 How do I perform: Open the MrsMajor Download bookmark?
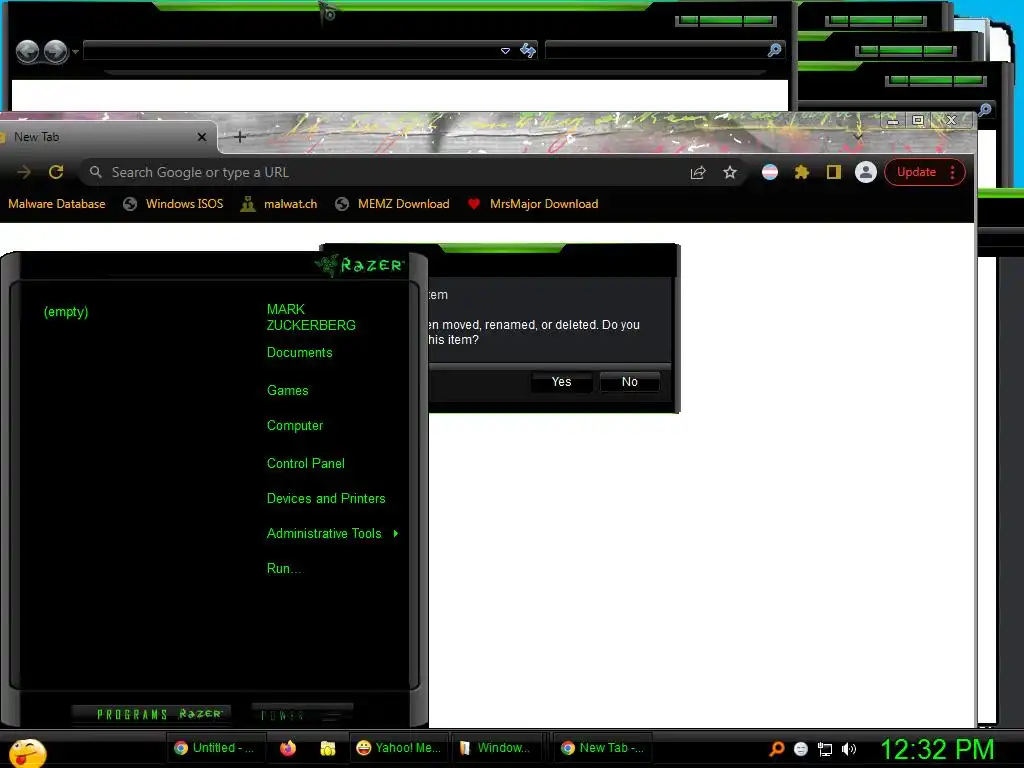pos(533,204)
